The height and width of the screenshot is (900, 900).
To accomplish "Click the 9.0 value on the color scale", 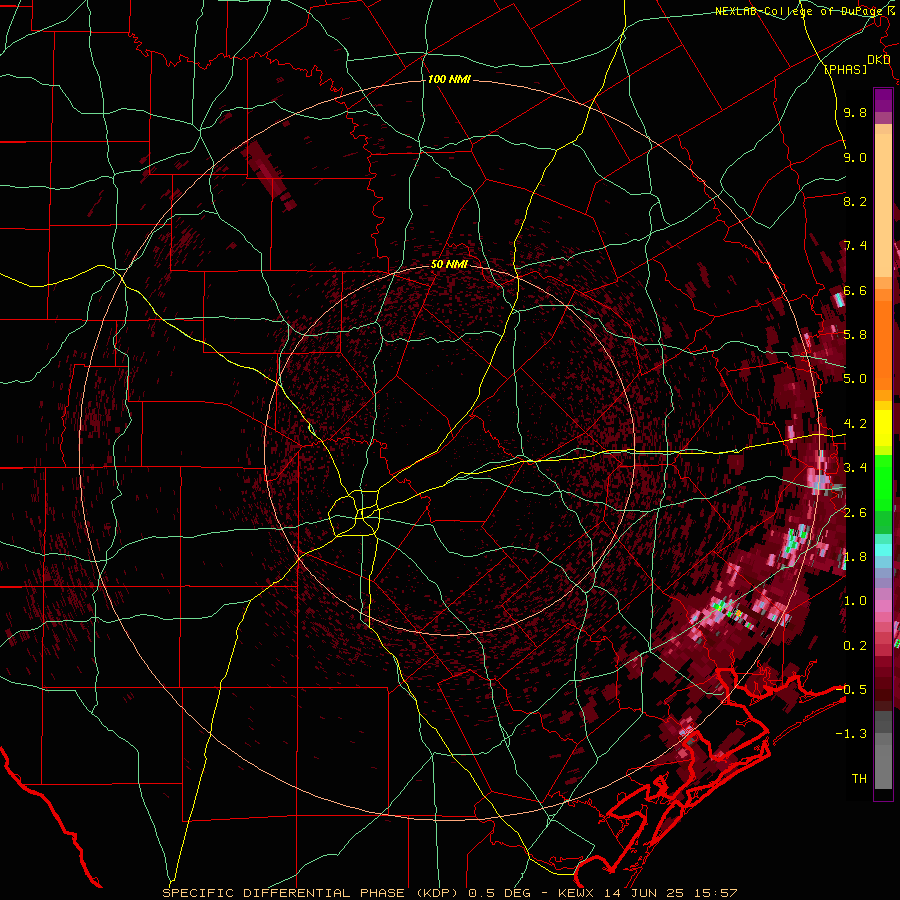I will coord(855,157).
